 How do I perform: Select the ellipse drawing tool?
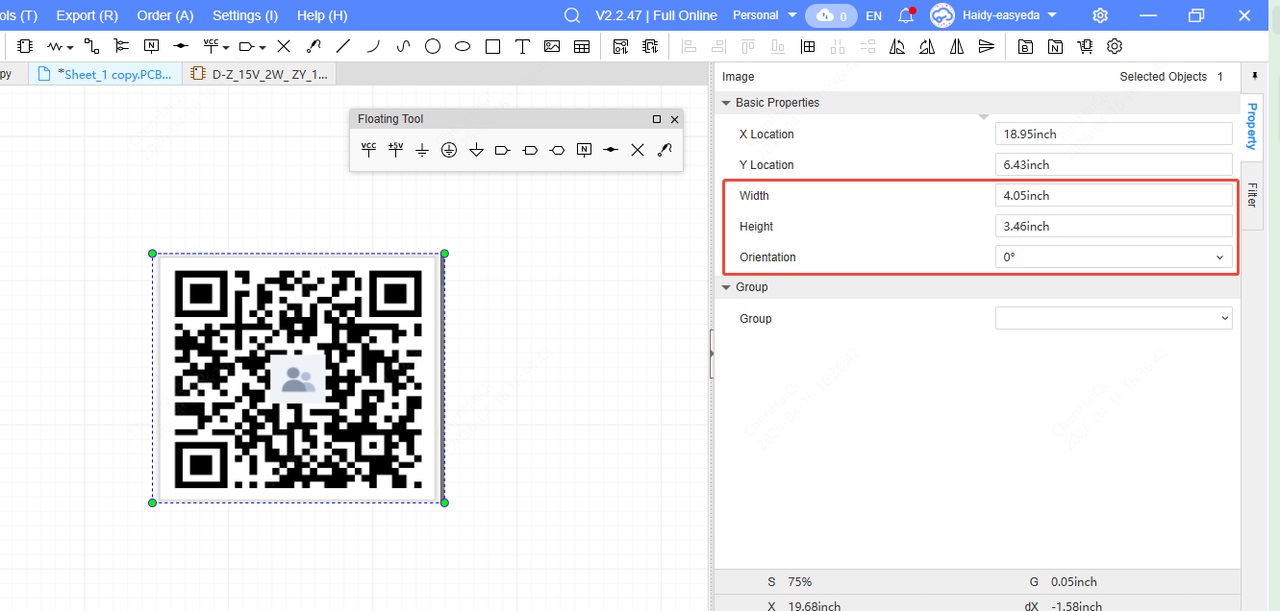tap(463, 46)
